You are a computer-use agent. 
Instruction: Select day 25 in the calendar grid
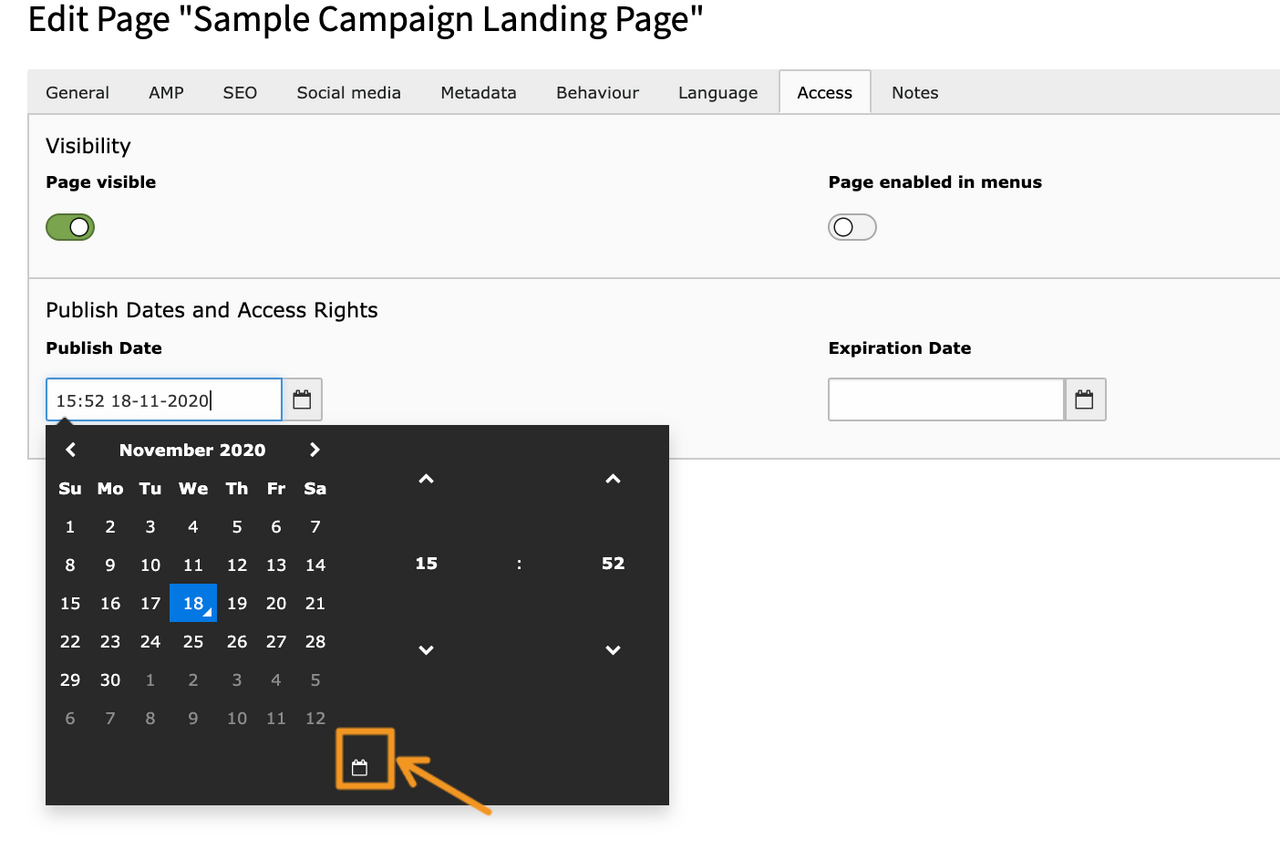[193, 641]
